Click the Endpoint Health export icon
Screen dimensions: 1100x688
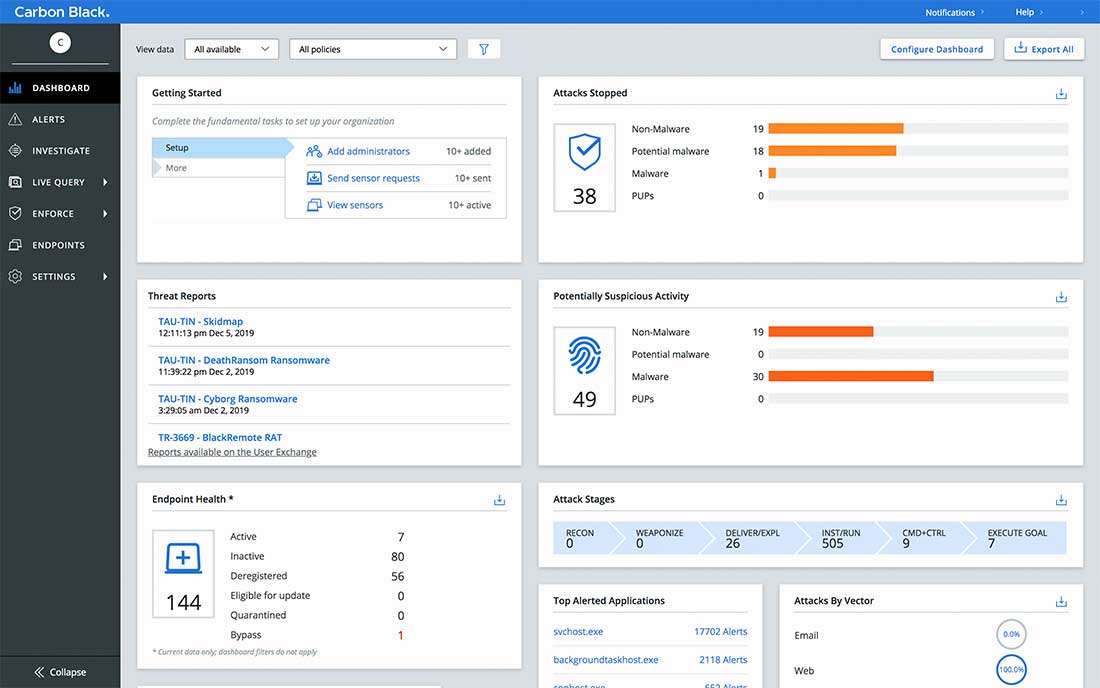point(499,499)
